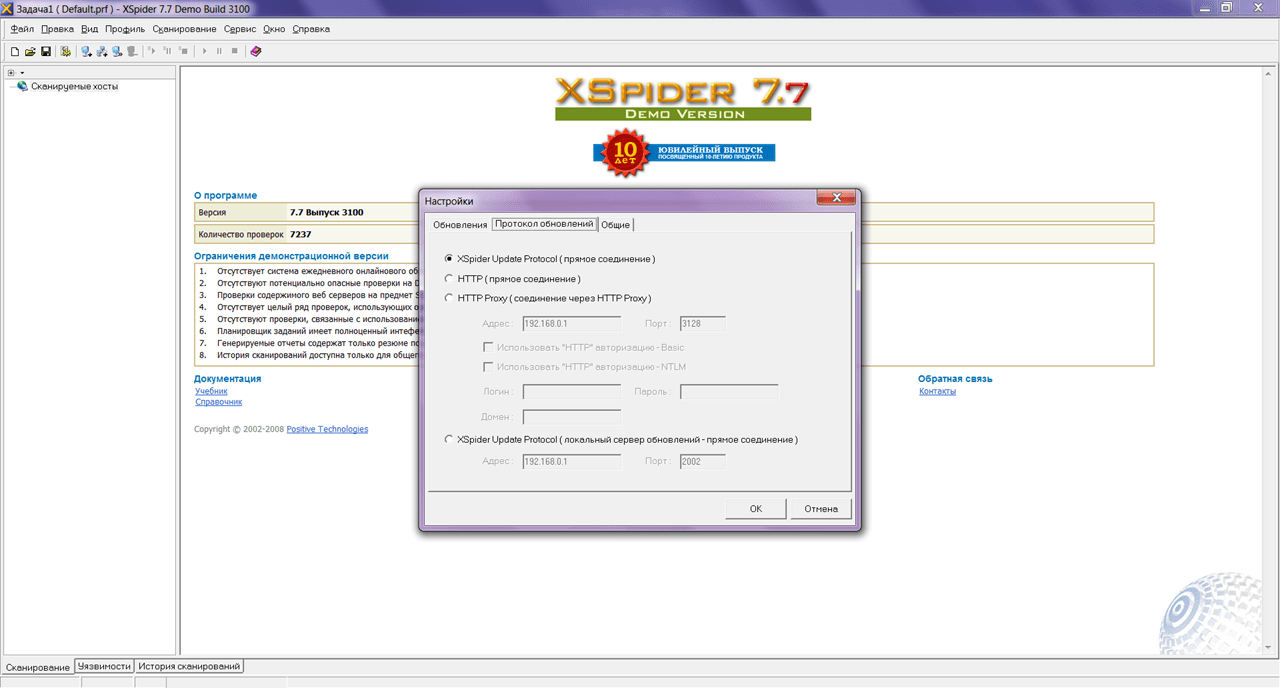
Task: Switch to История сканирований tab
Action: [189, 666]
